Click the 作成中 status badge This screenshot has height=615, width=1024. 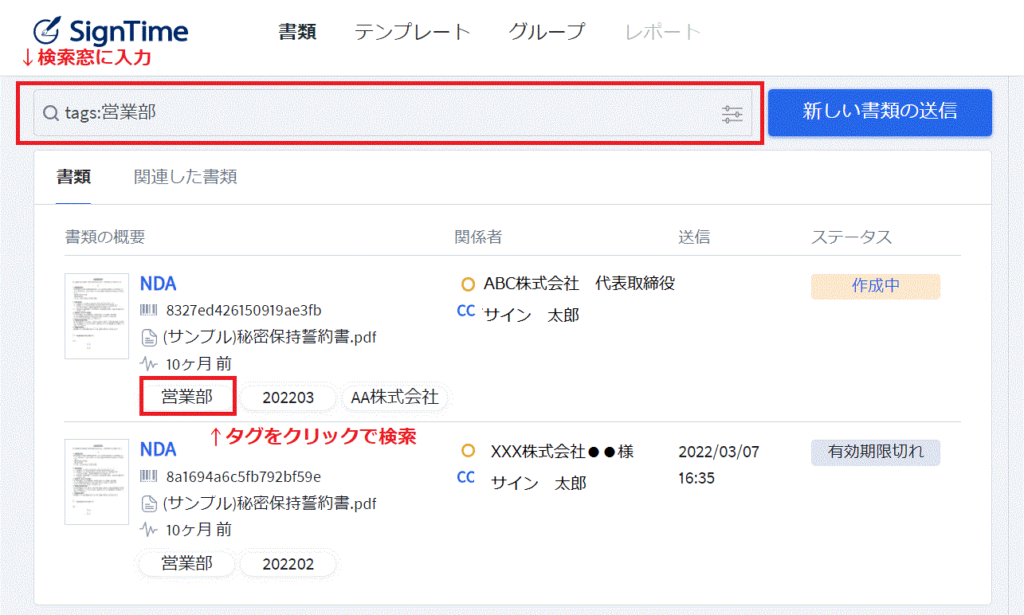coord(875,286)
